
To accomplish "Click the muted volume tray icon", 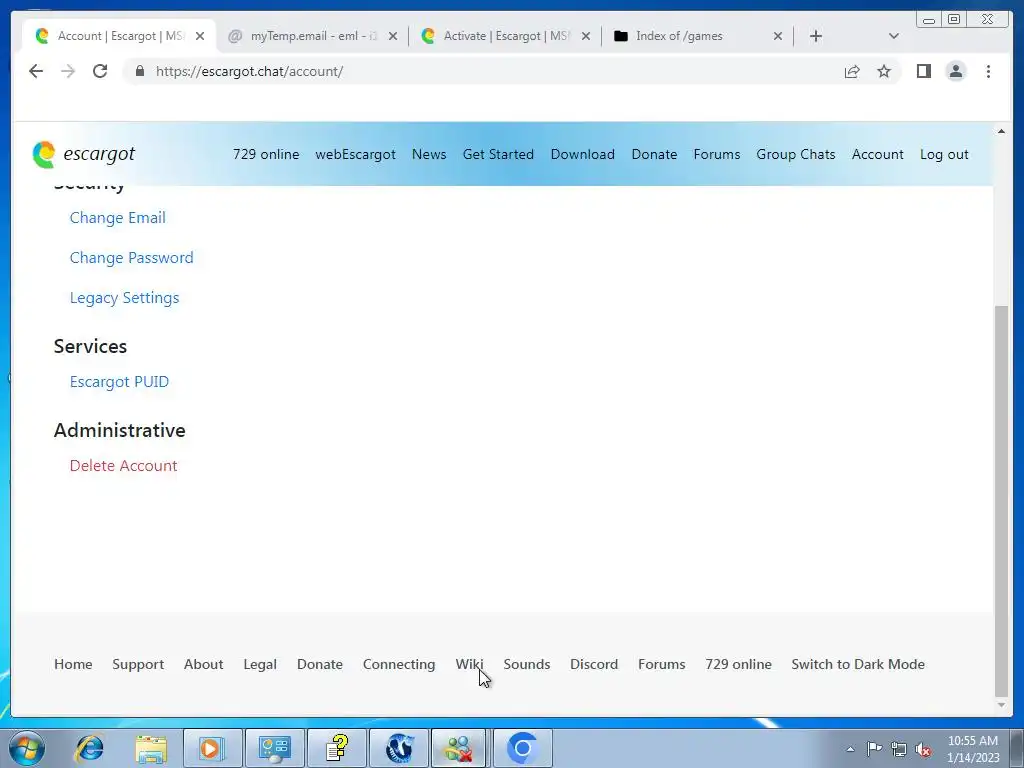I will (923, 749).
